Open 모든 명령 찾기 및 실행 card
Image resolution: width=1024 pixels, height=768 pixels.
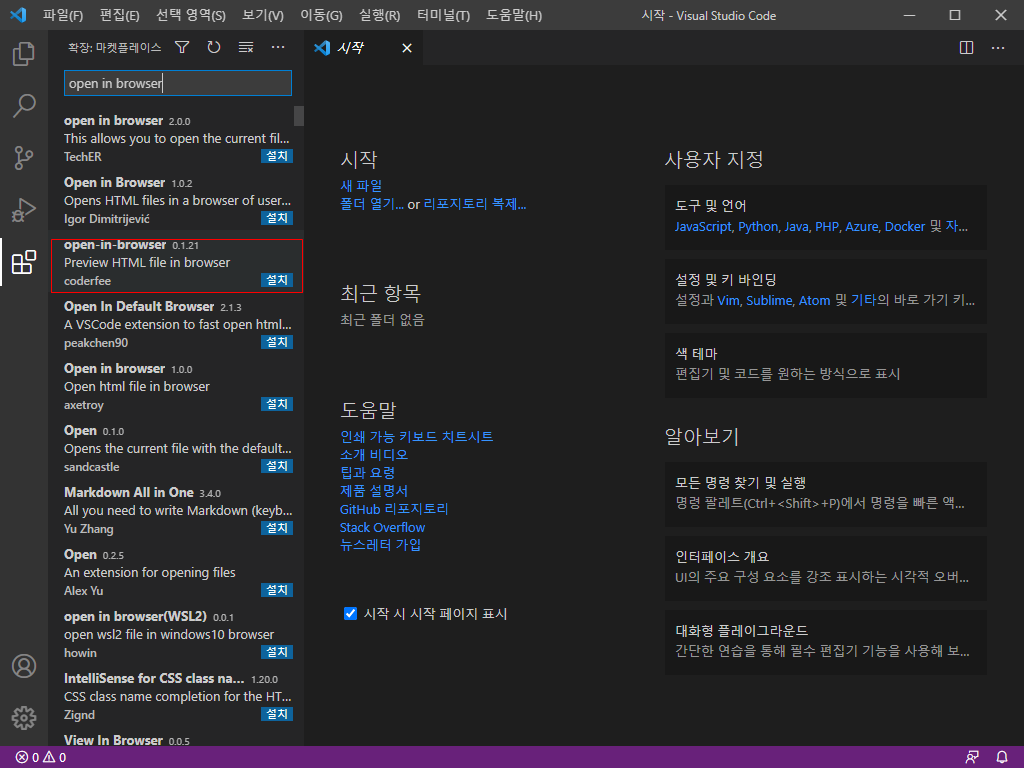(x=825, y=494)
